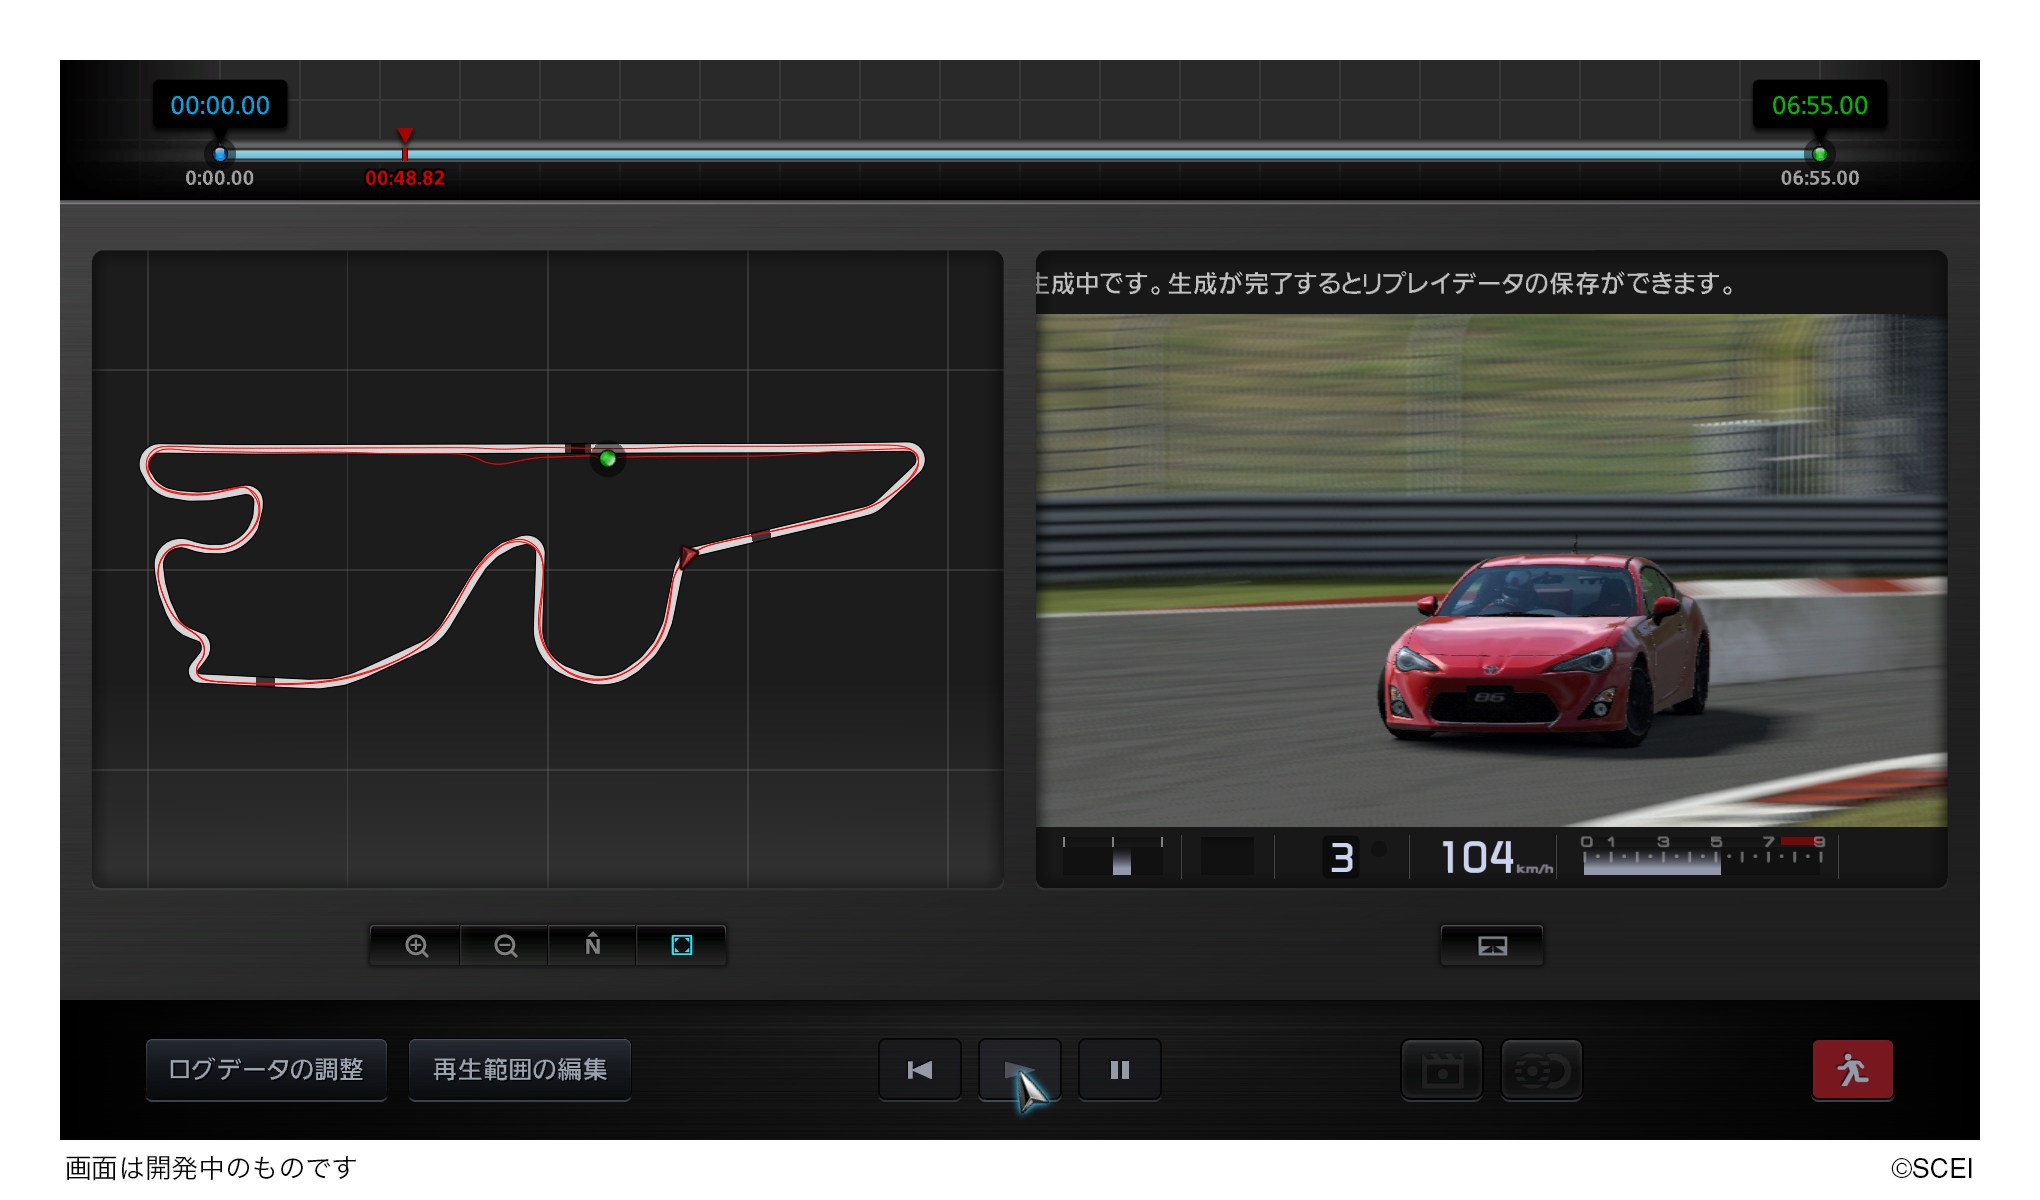Image resolution: width=2040 pixels, height=1200 pixels.
Task: Zoom in on the track map
Action: click(x=416, y=945)
